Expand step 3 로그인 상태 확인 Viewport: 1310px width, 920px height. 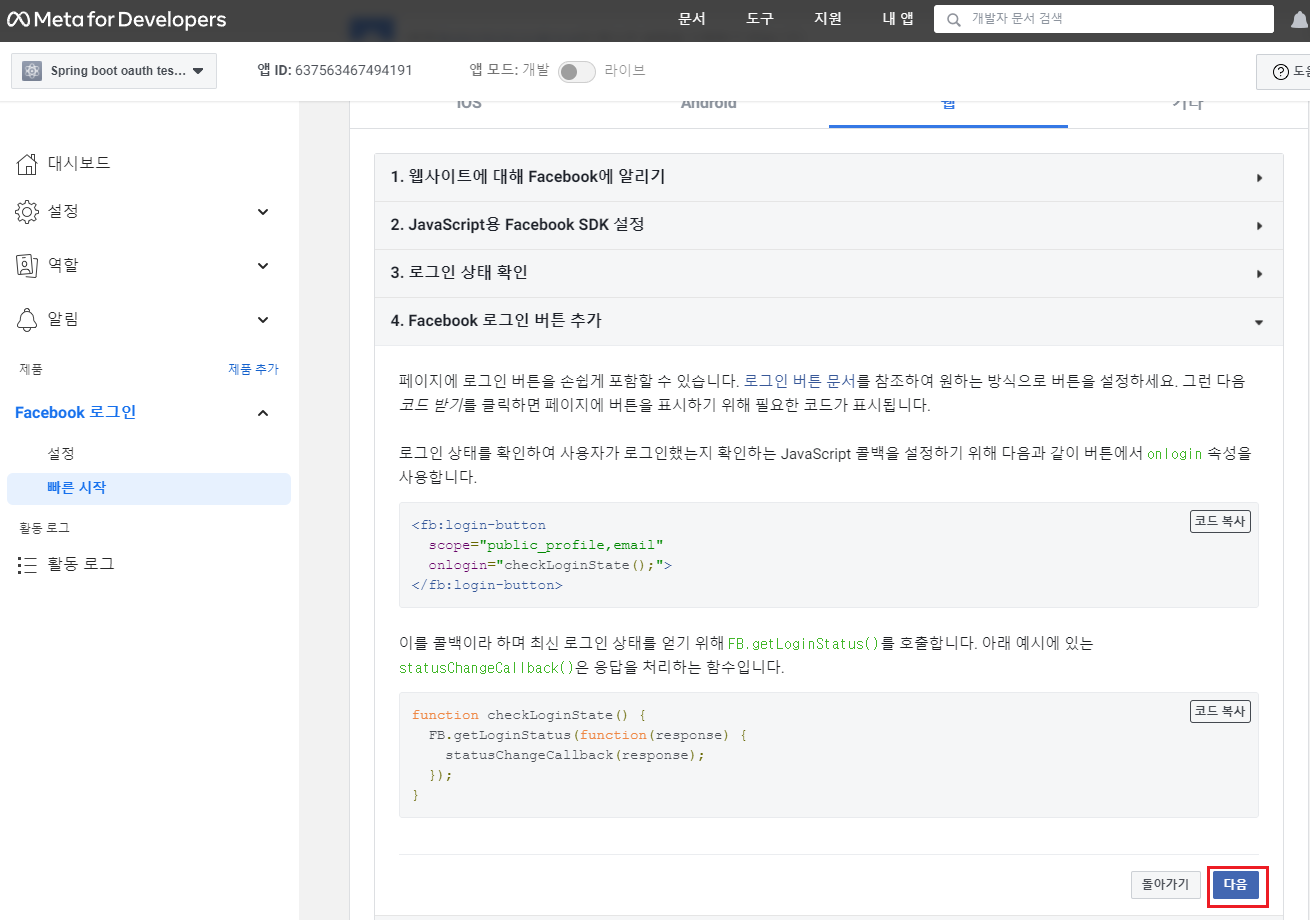tap(828, 273)
